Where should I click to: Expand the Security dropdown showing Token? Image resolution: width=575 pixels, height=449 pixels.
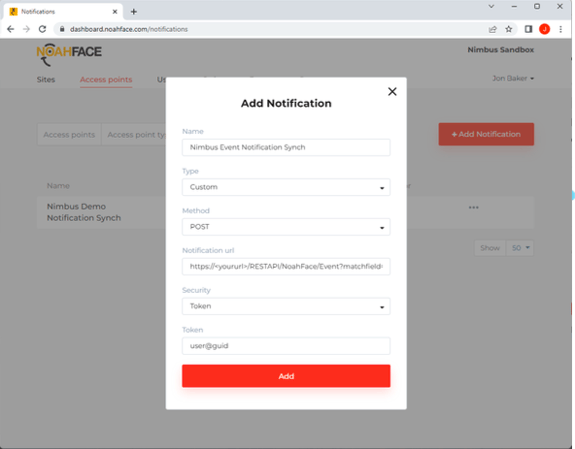click(286, 306)
